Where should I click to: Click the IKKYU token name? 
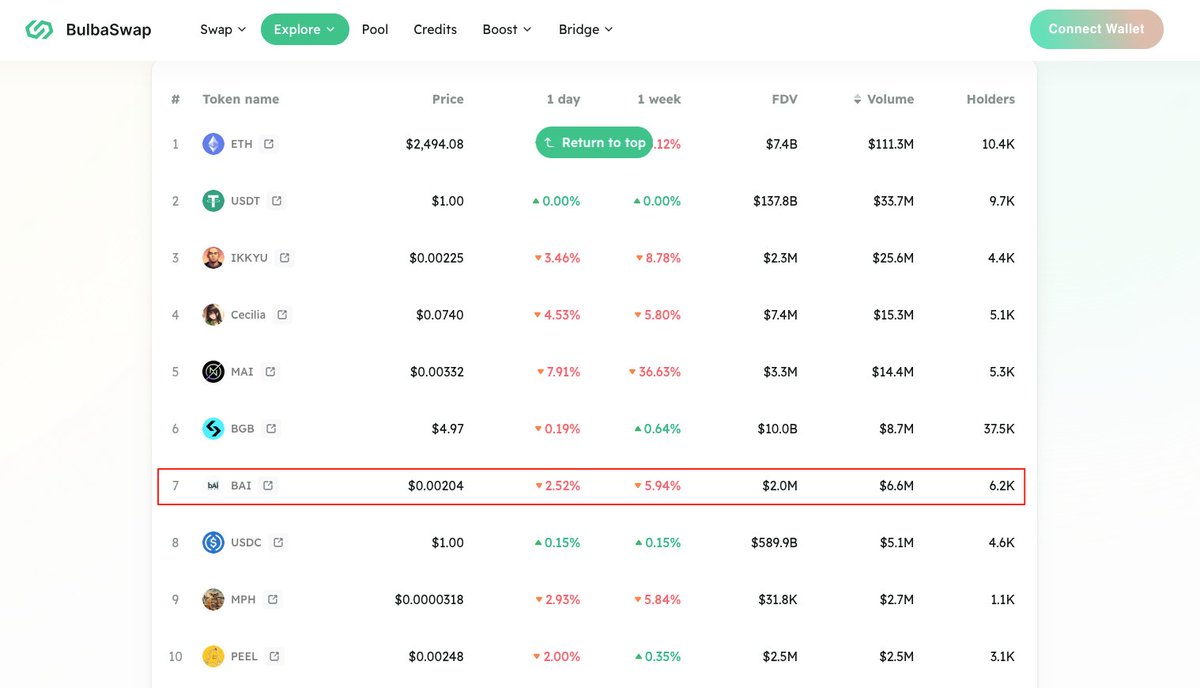click(x=249, y=258)
